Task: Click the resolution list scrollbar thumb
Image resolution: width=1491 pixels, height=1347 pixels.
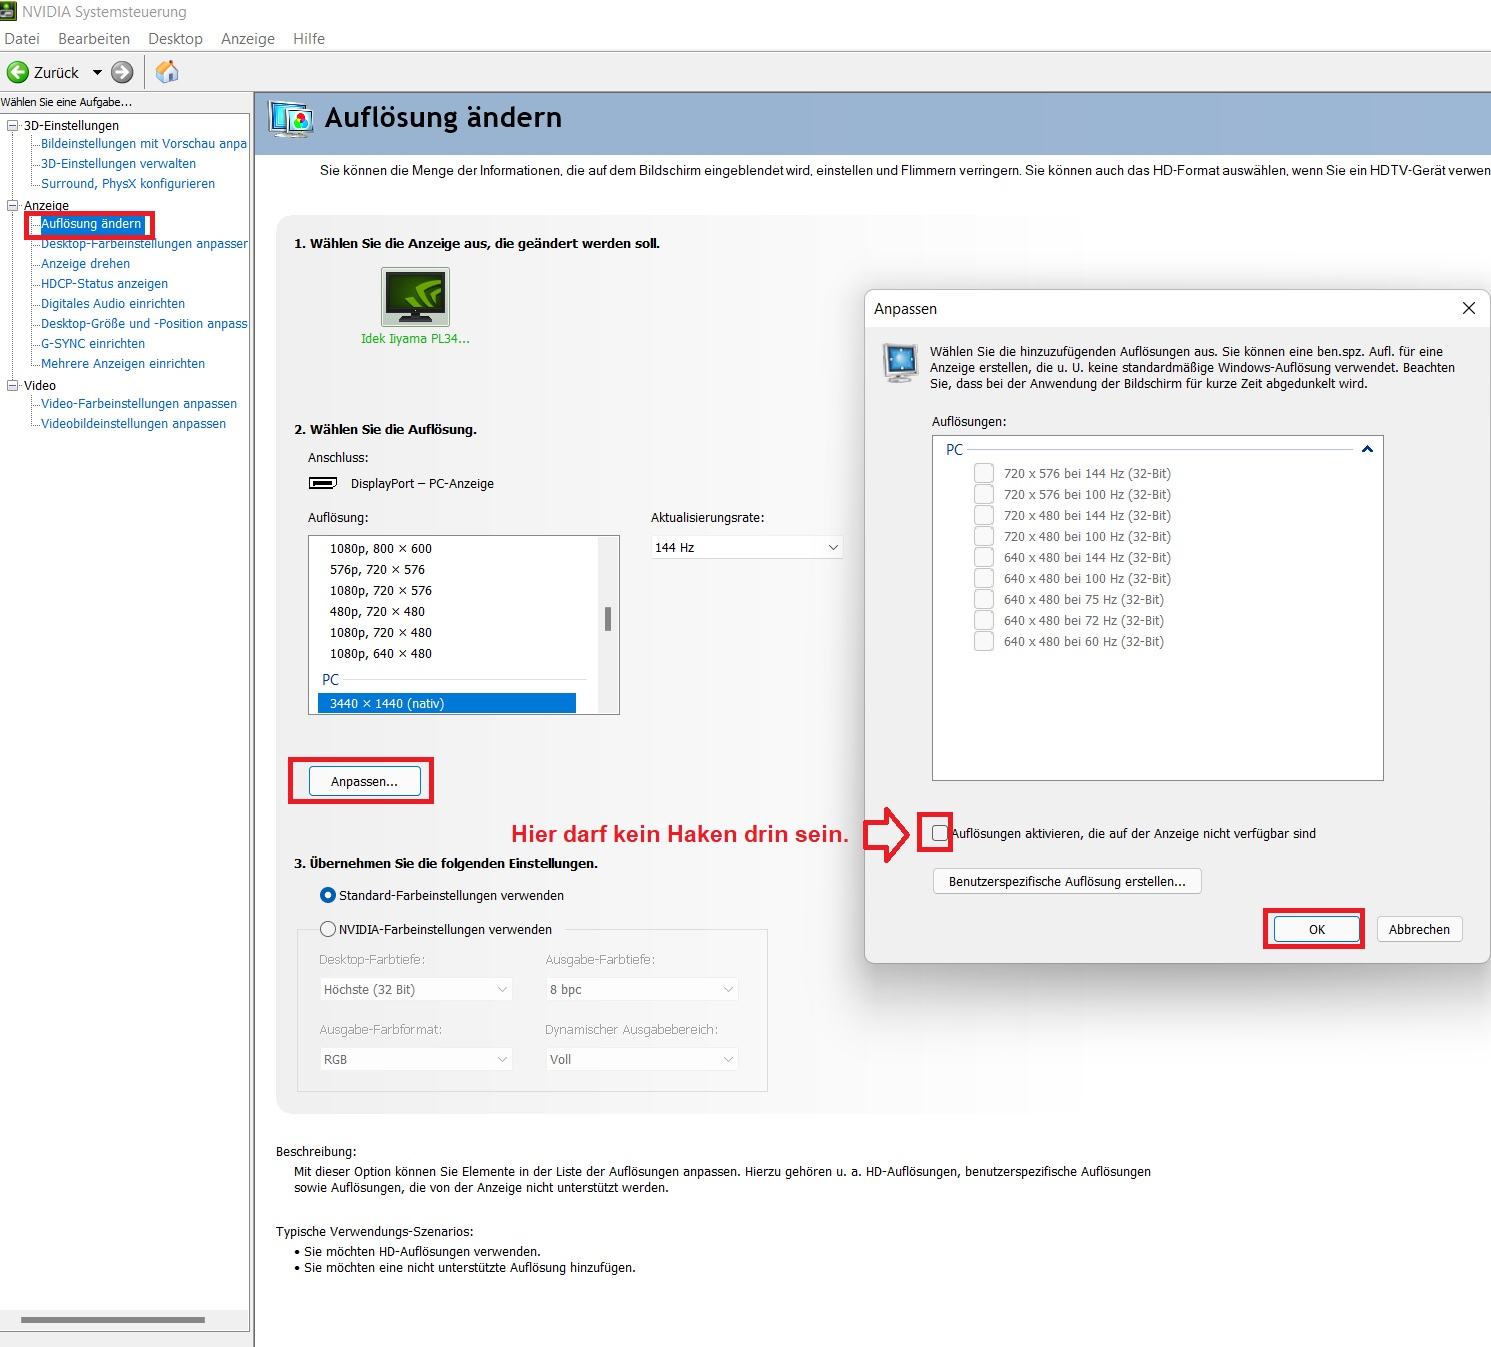Action: [x=608, y=619]
